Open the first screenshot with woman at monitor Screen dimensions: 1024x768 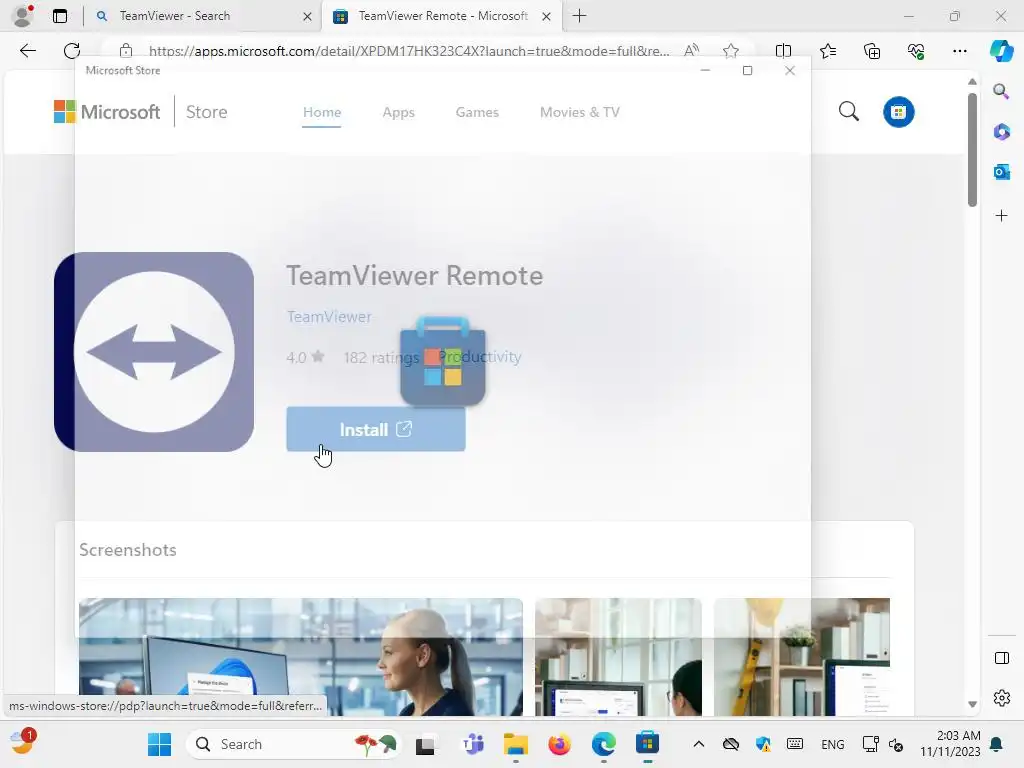[x=300, y=656]
